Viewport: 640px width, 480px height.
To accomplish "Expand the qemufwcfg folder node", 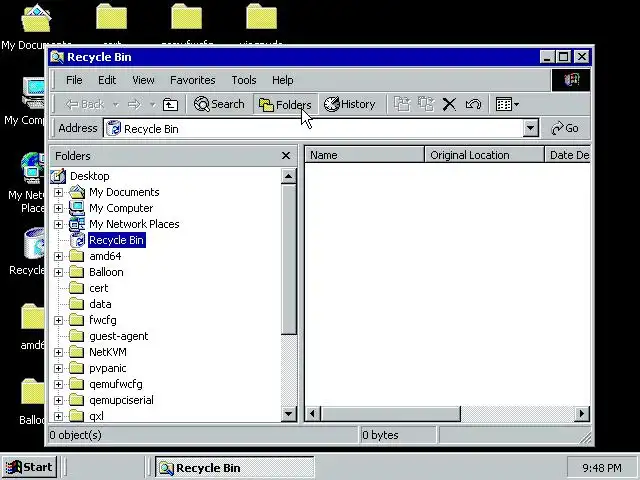I will click(x=58, y=384).
